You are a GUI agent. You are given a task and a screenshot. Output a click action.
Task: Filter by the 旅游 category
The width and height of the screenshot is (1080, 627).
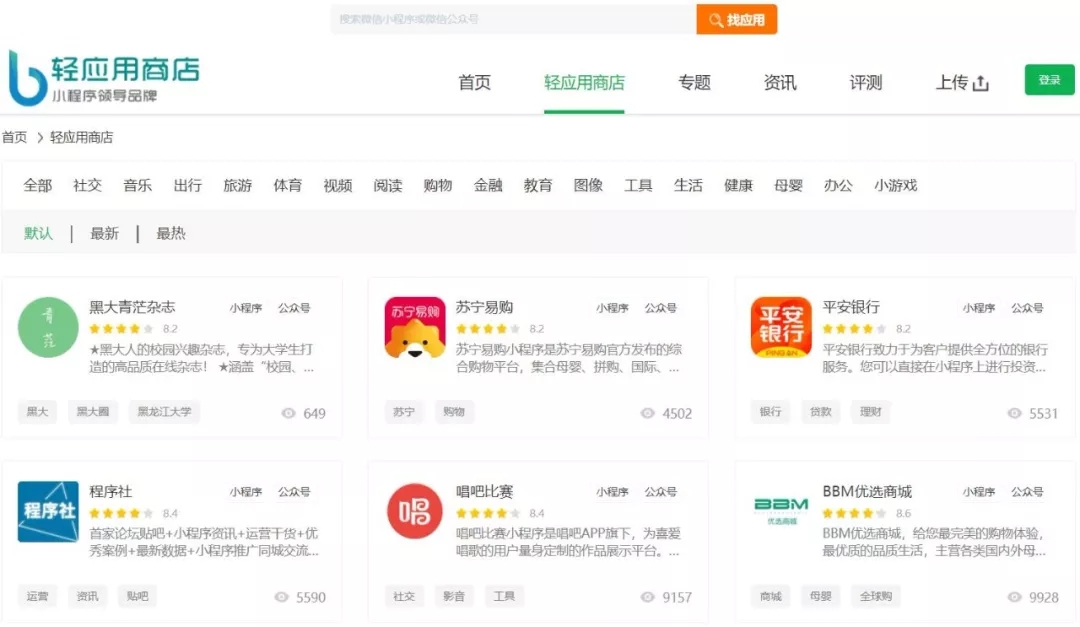coord(238,185)
